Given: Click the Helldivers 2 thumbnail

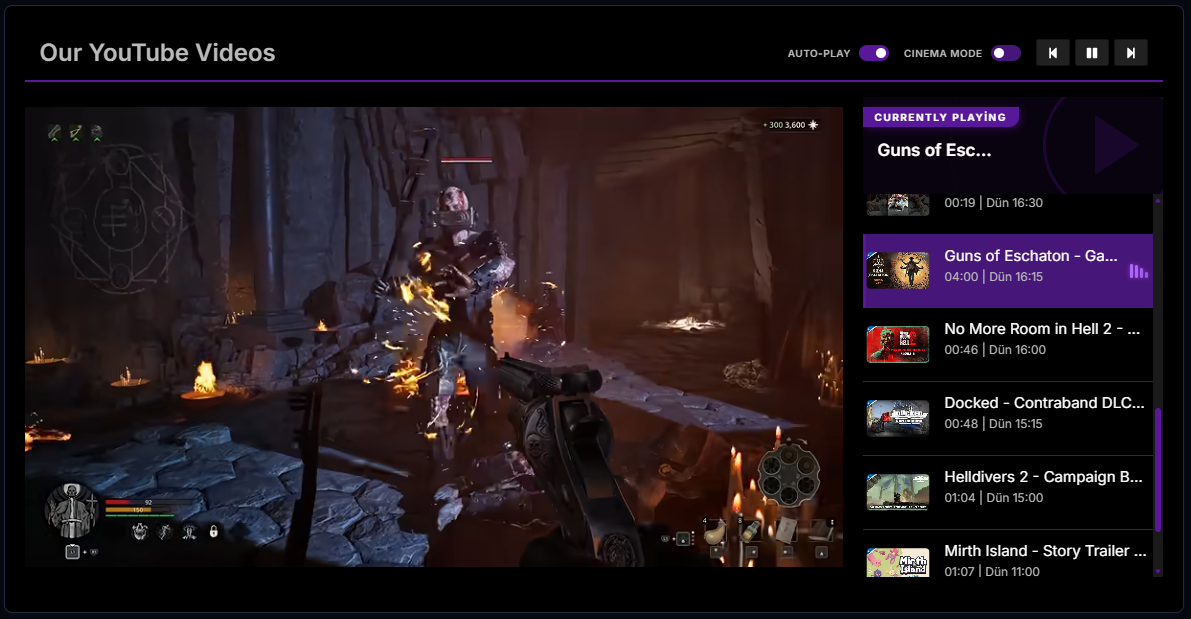Looking at the screenshot, I should pyautogui.click(x=898, y=492).
